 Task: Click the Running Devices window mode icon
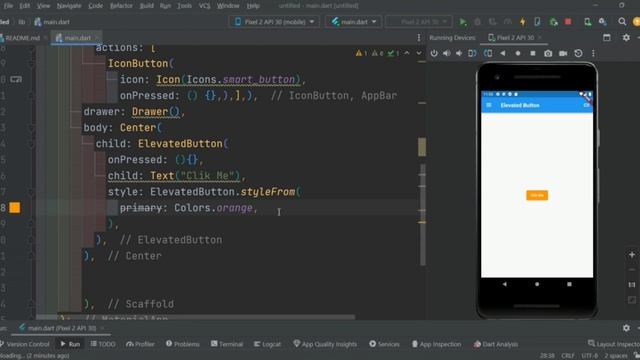point(607,38)
